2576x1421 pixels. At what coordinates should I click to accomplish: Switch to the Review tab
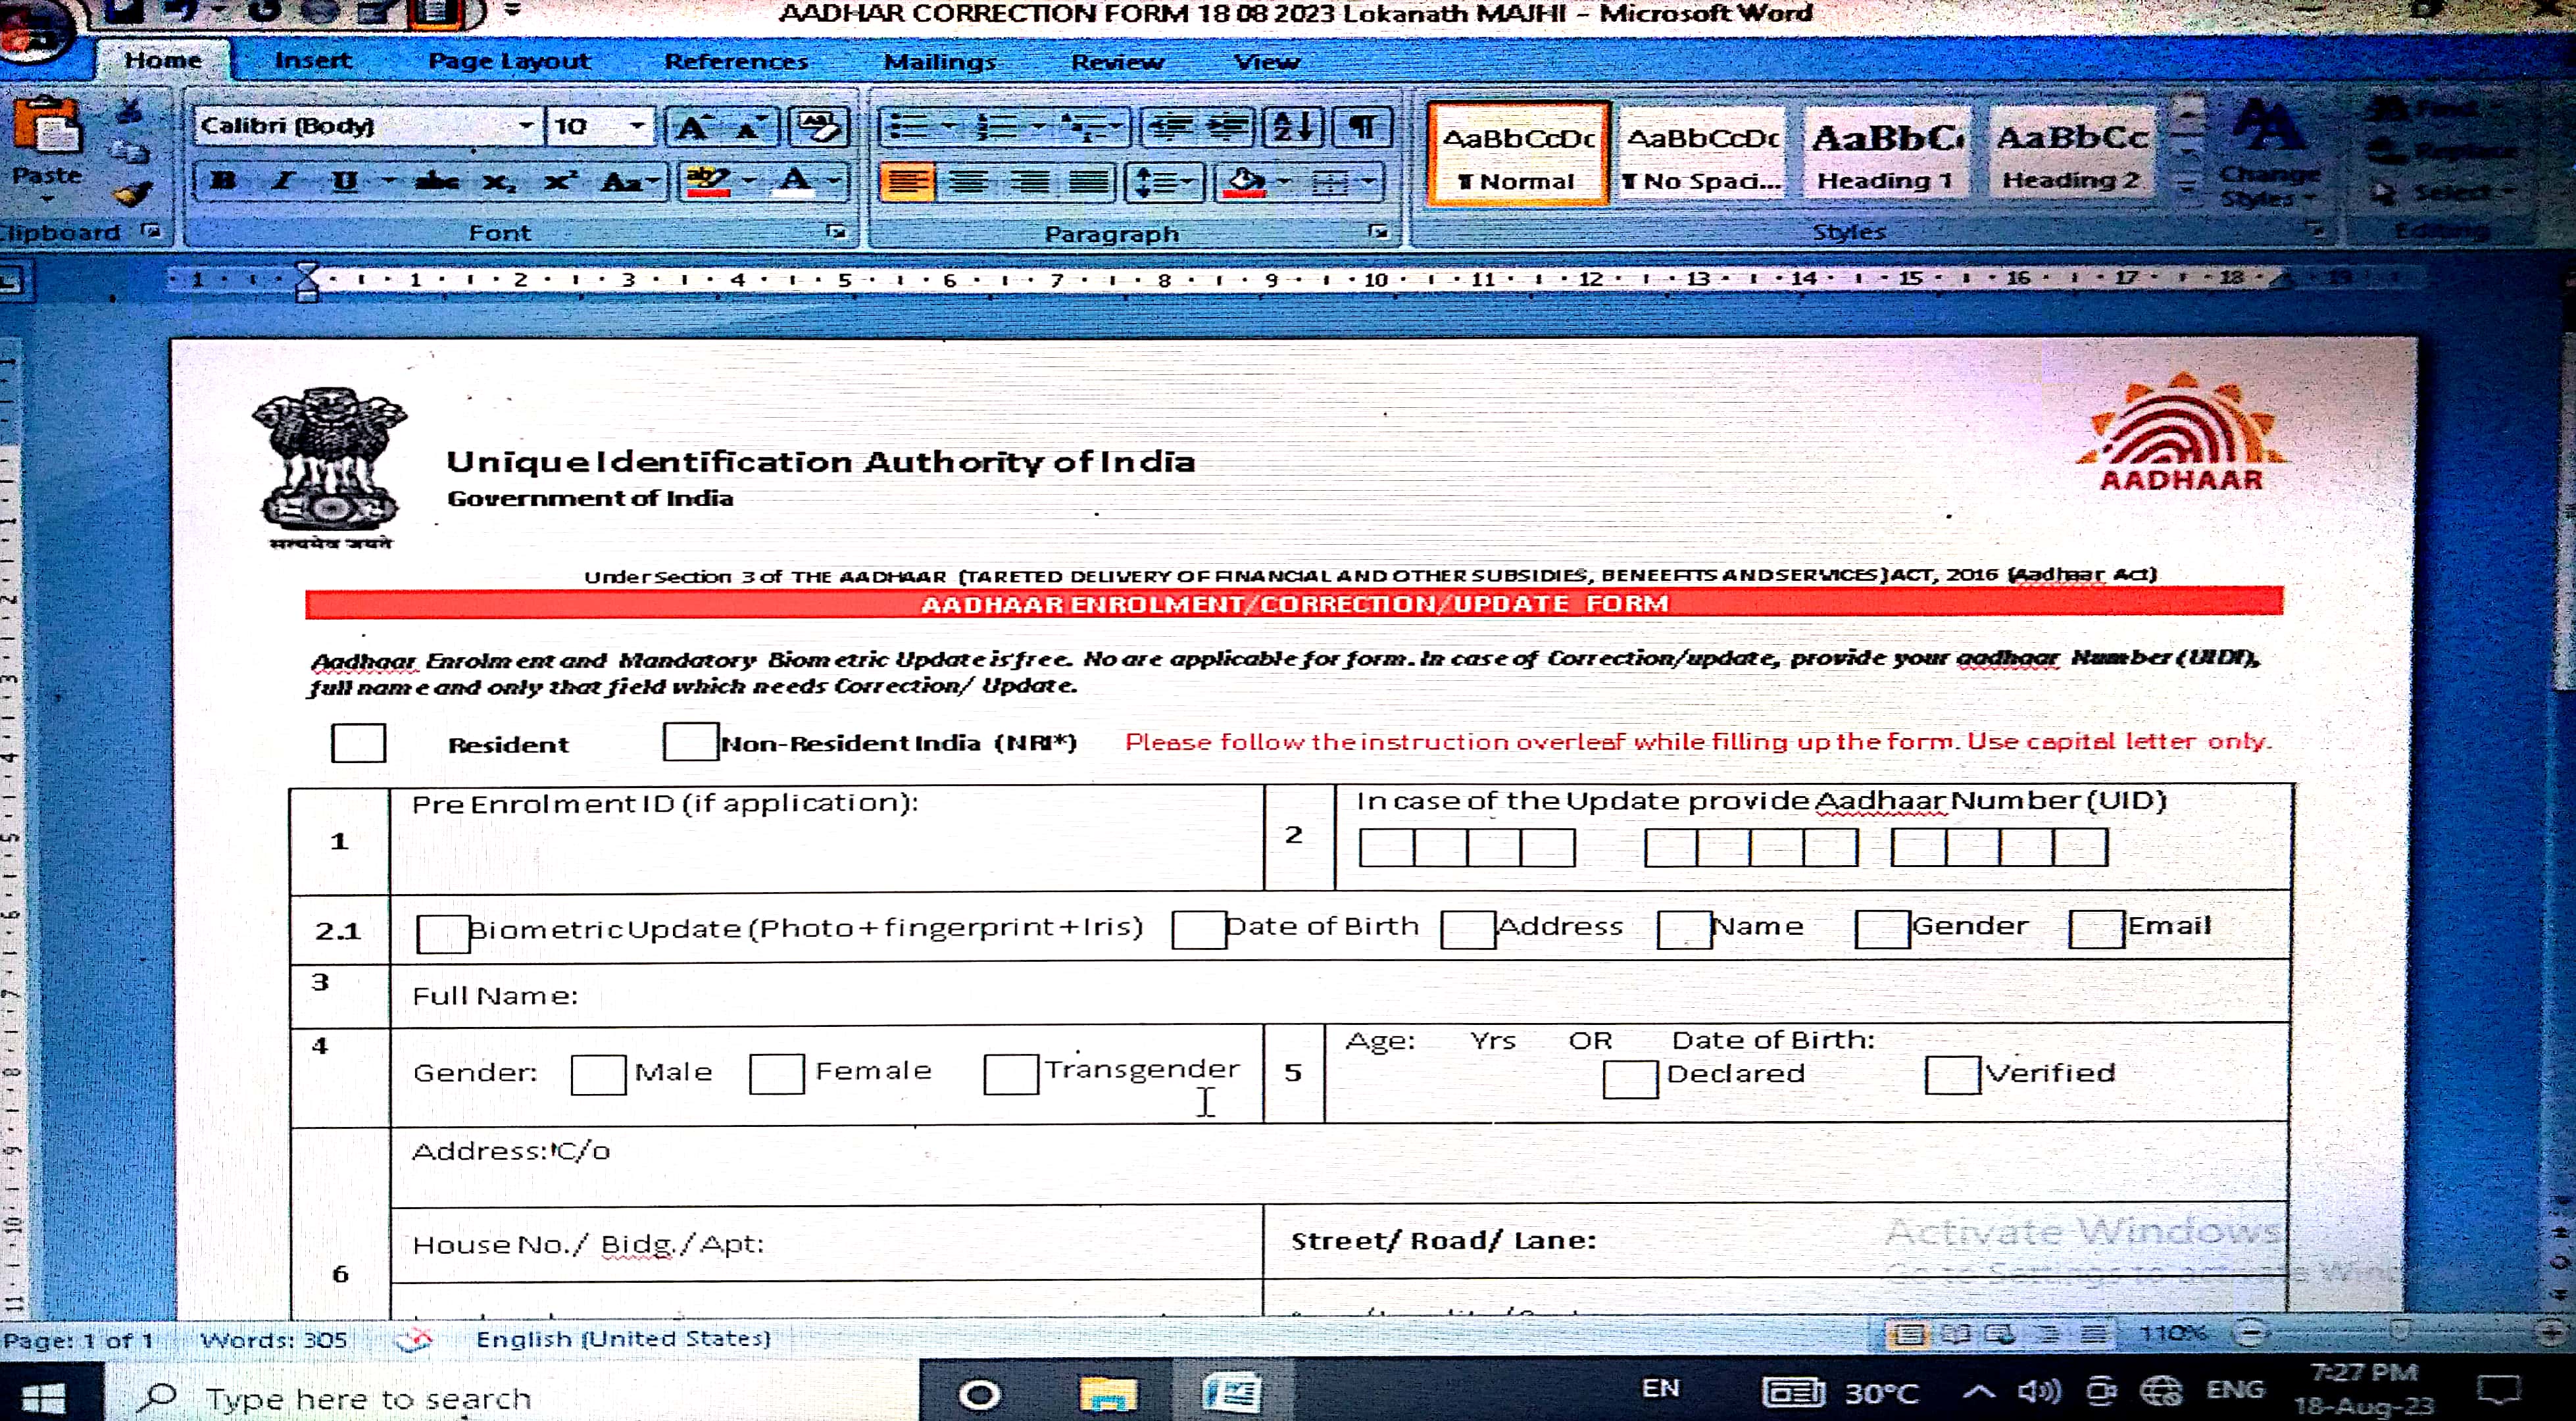point(1117,62)
